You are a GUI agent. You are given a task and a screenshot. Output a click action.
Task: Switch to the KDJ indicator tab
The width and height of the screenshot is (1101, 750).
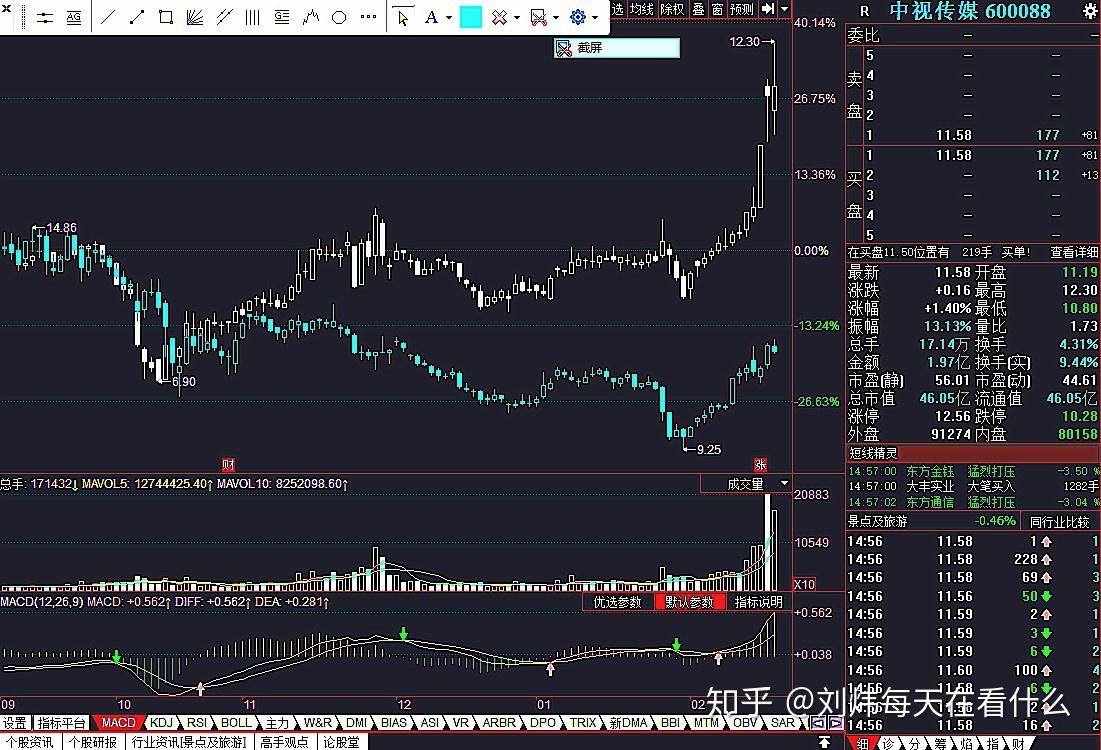161,723
